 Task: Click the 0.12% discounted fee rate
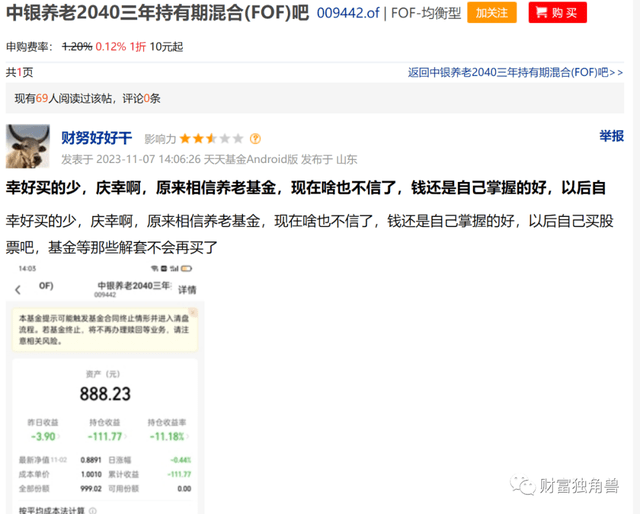coord(110,46)
